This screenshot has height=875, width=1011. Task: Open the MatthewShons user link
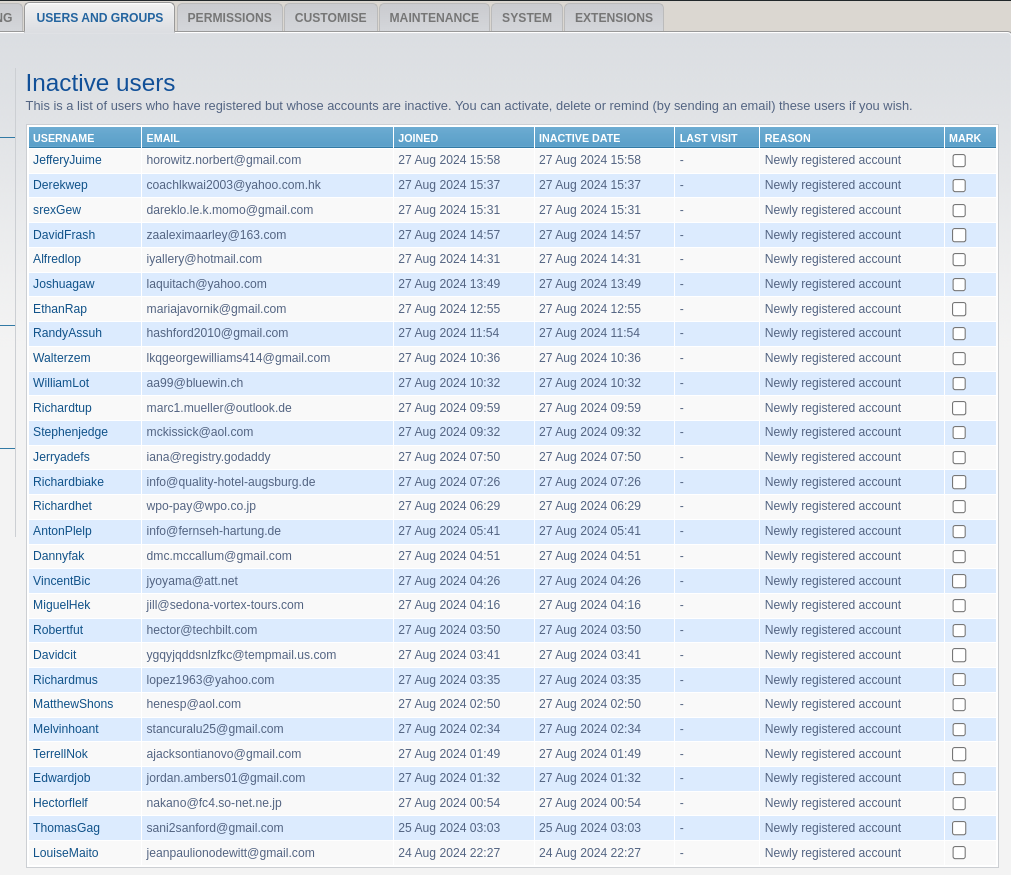click(x=73, y=704)
